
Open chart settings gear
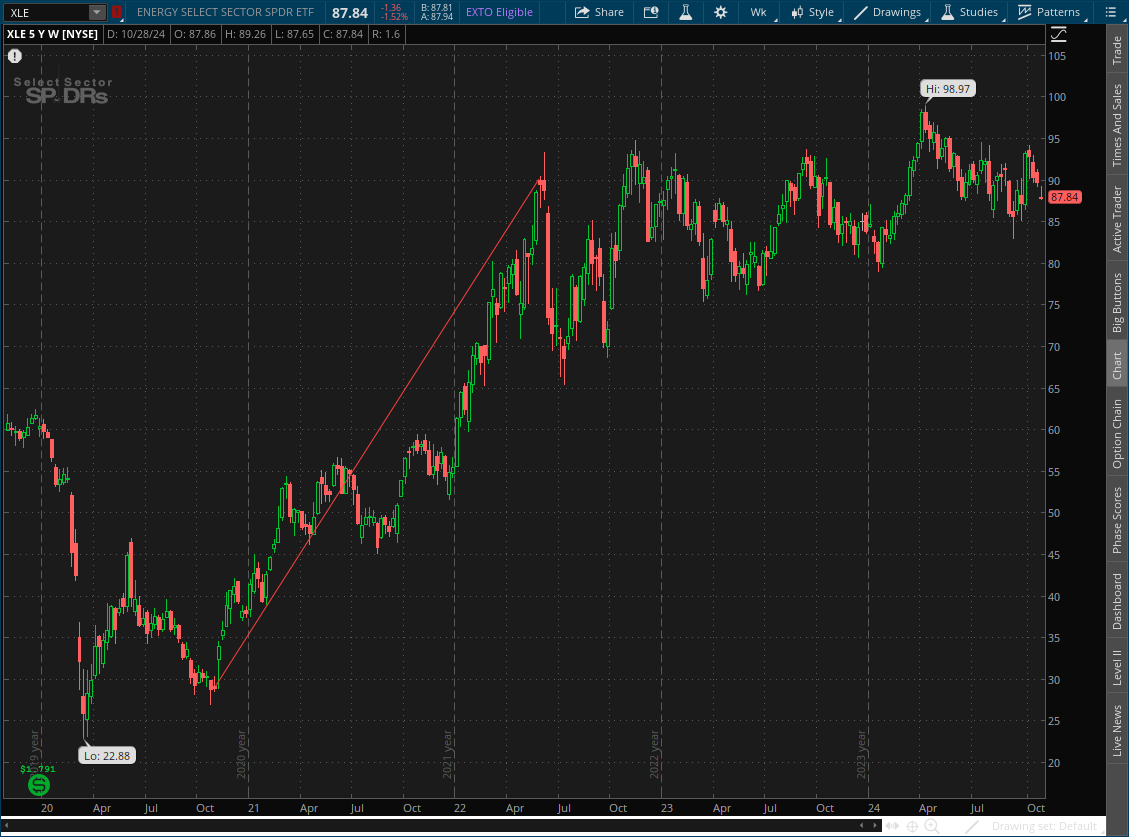(720, 12)
